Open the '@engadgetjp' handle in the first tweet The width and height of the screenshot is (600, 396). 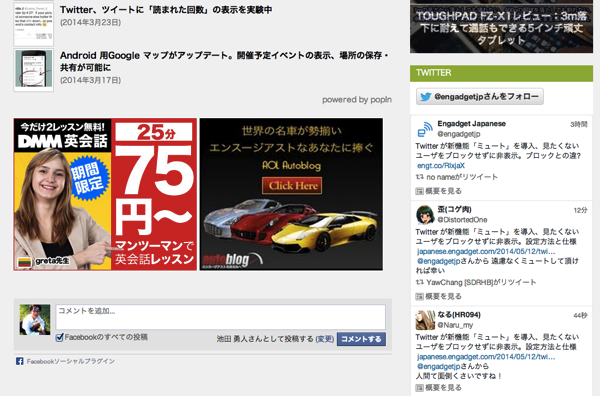(x=458, y=134)
